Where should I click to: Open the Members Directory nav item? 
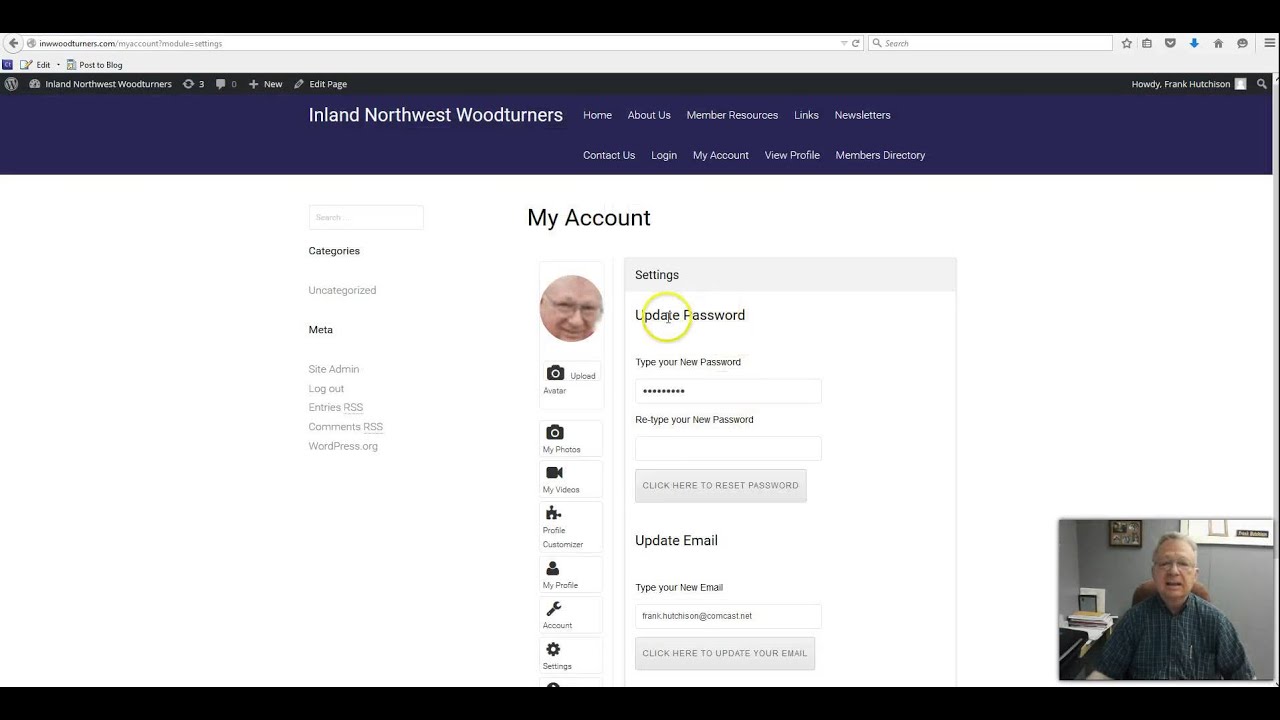[x=880, y=155]
